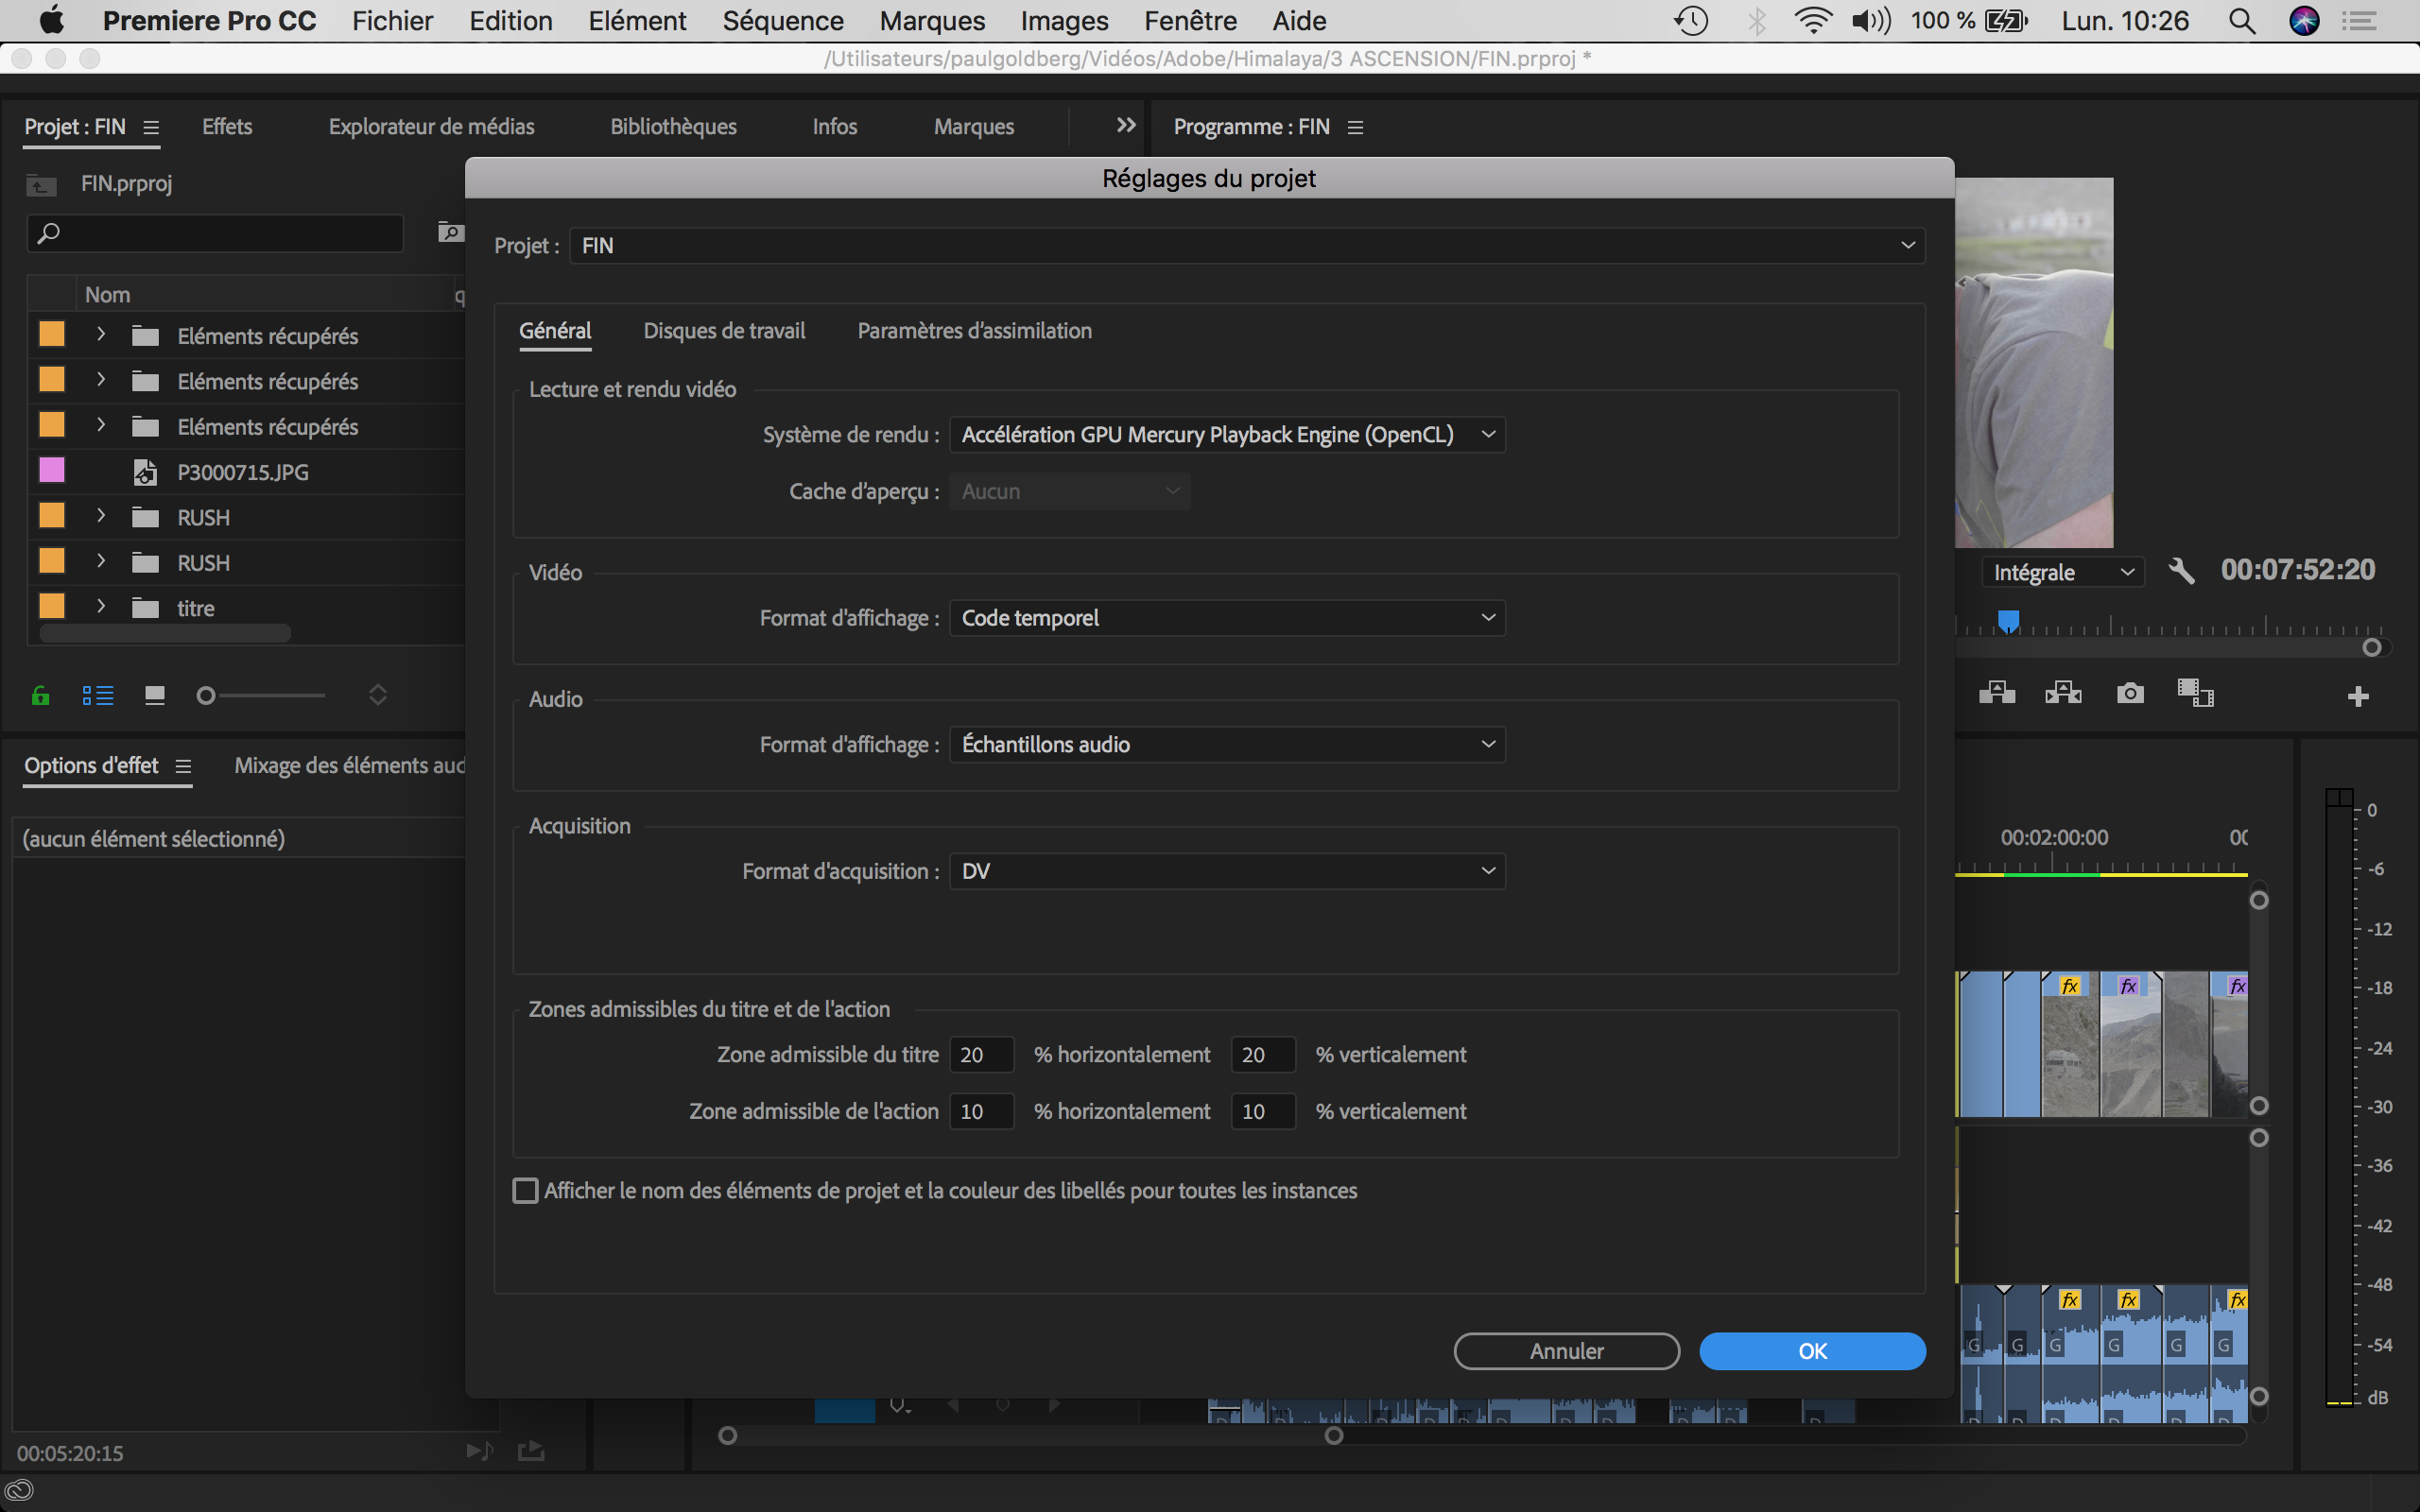Open the Format d'acquisition DV dropdown
The image size is (2420, 1512).
pos(1226,871)
